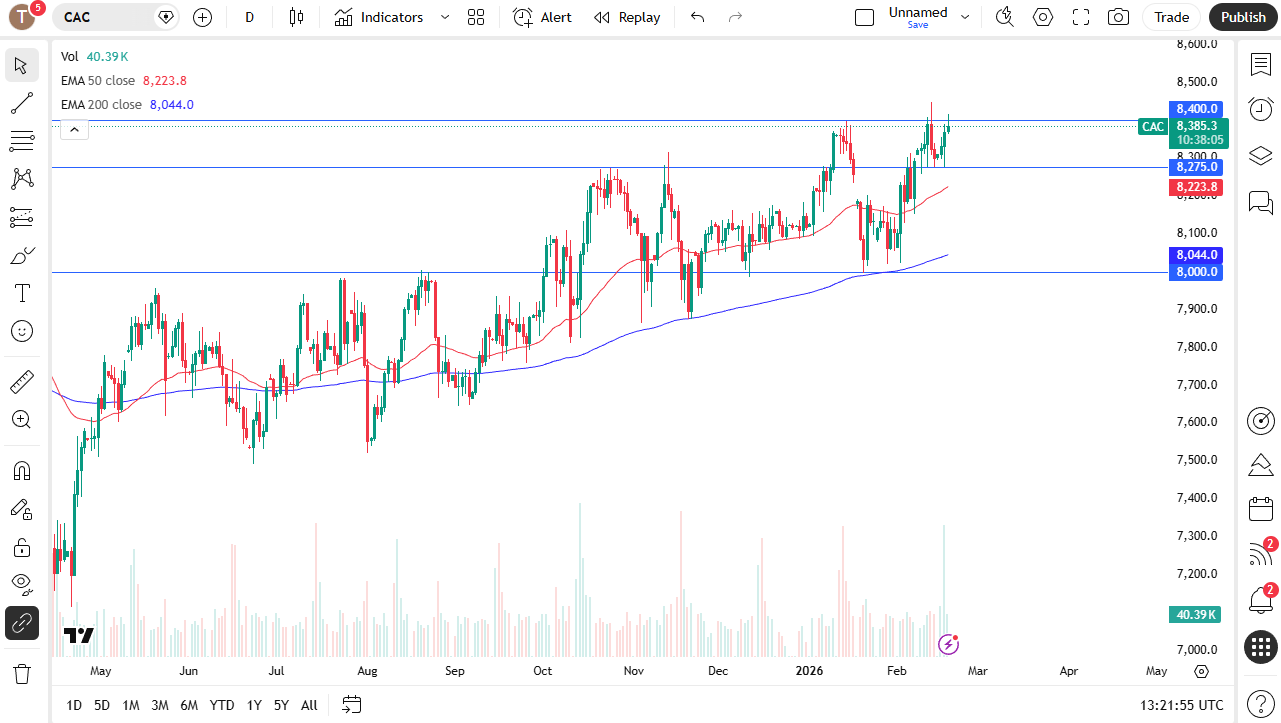Click the Publish button
Image resolution: width=1281 pixels, height=723 pixels.
coord(1243,17)
